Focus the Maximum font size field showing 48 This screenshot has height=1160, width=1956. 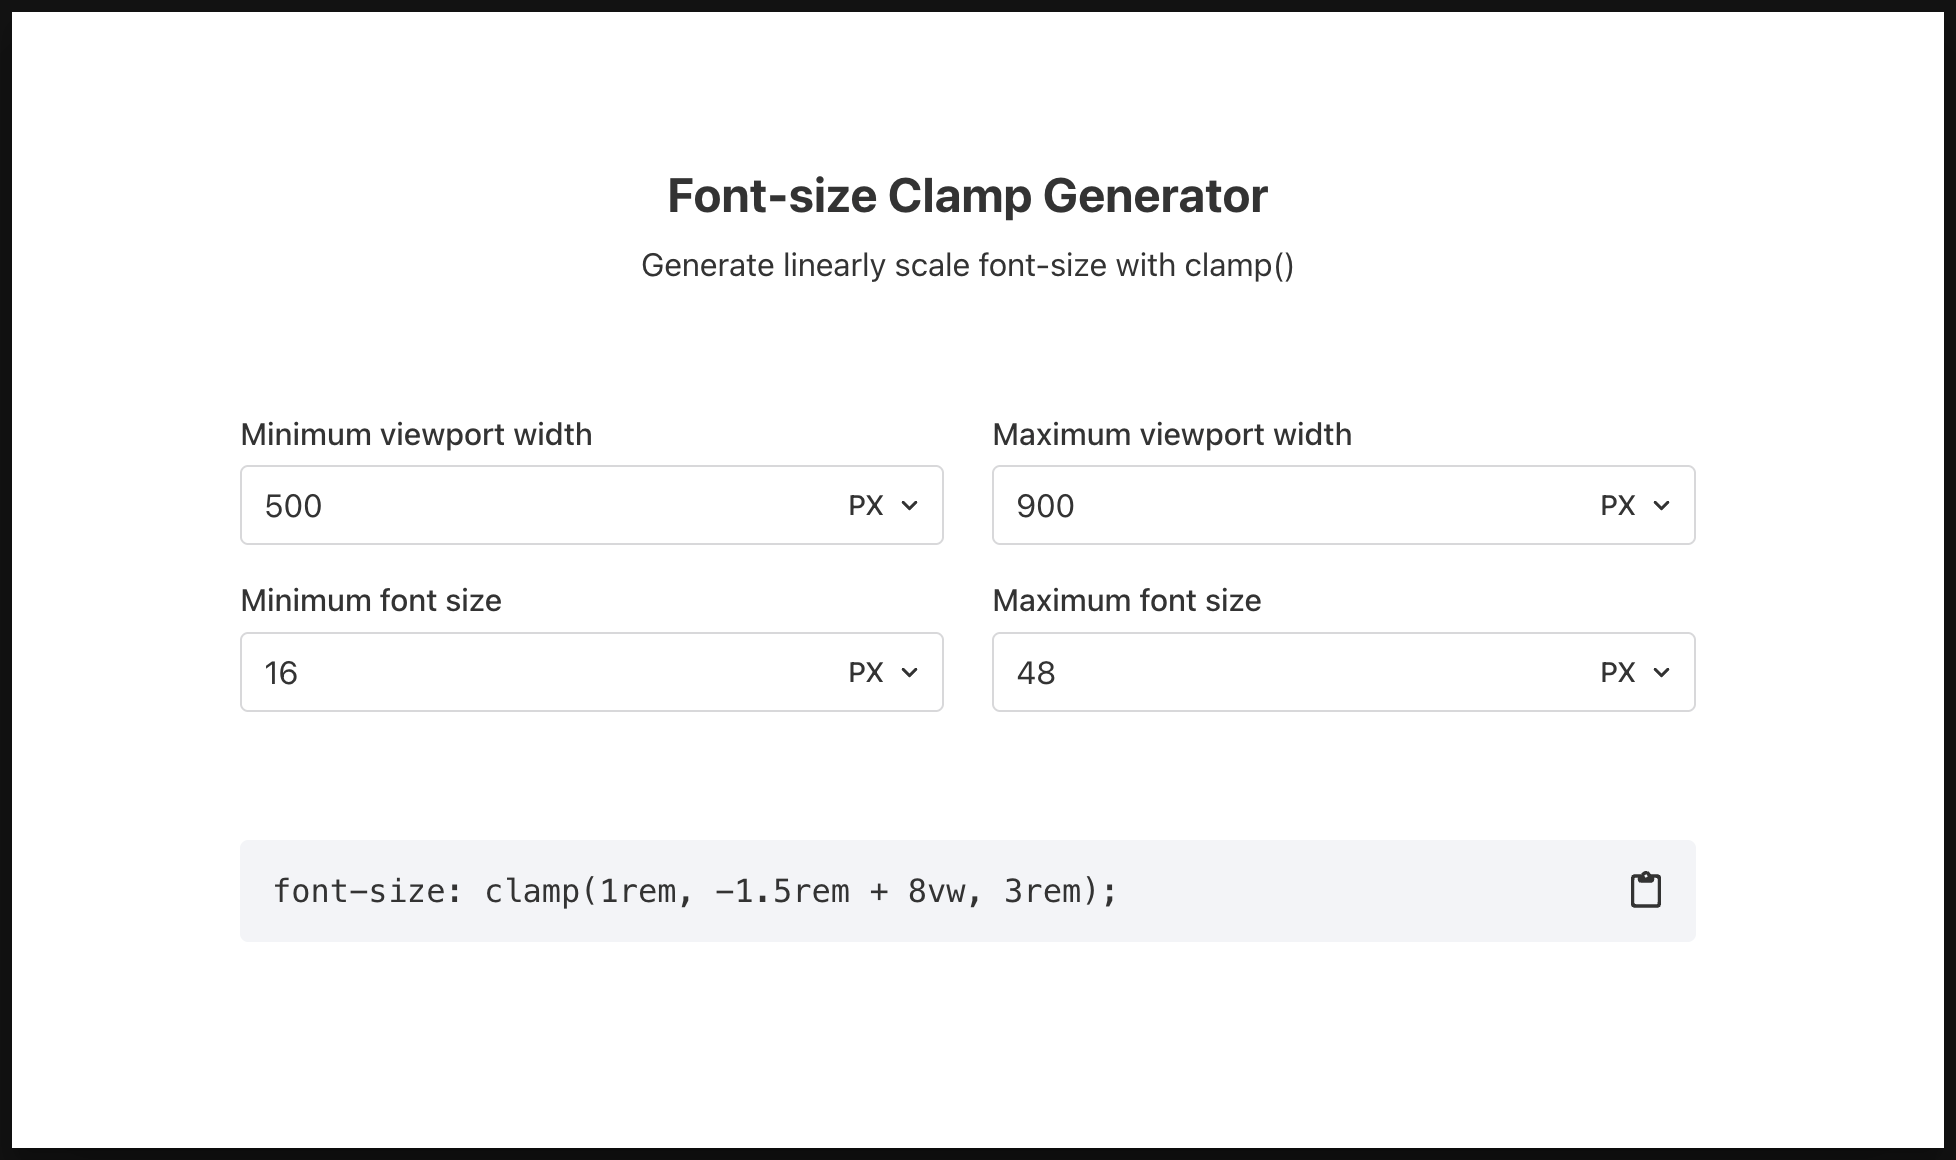click(1280, 673)
